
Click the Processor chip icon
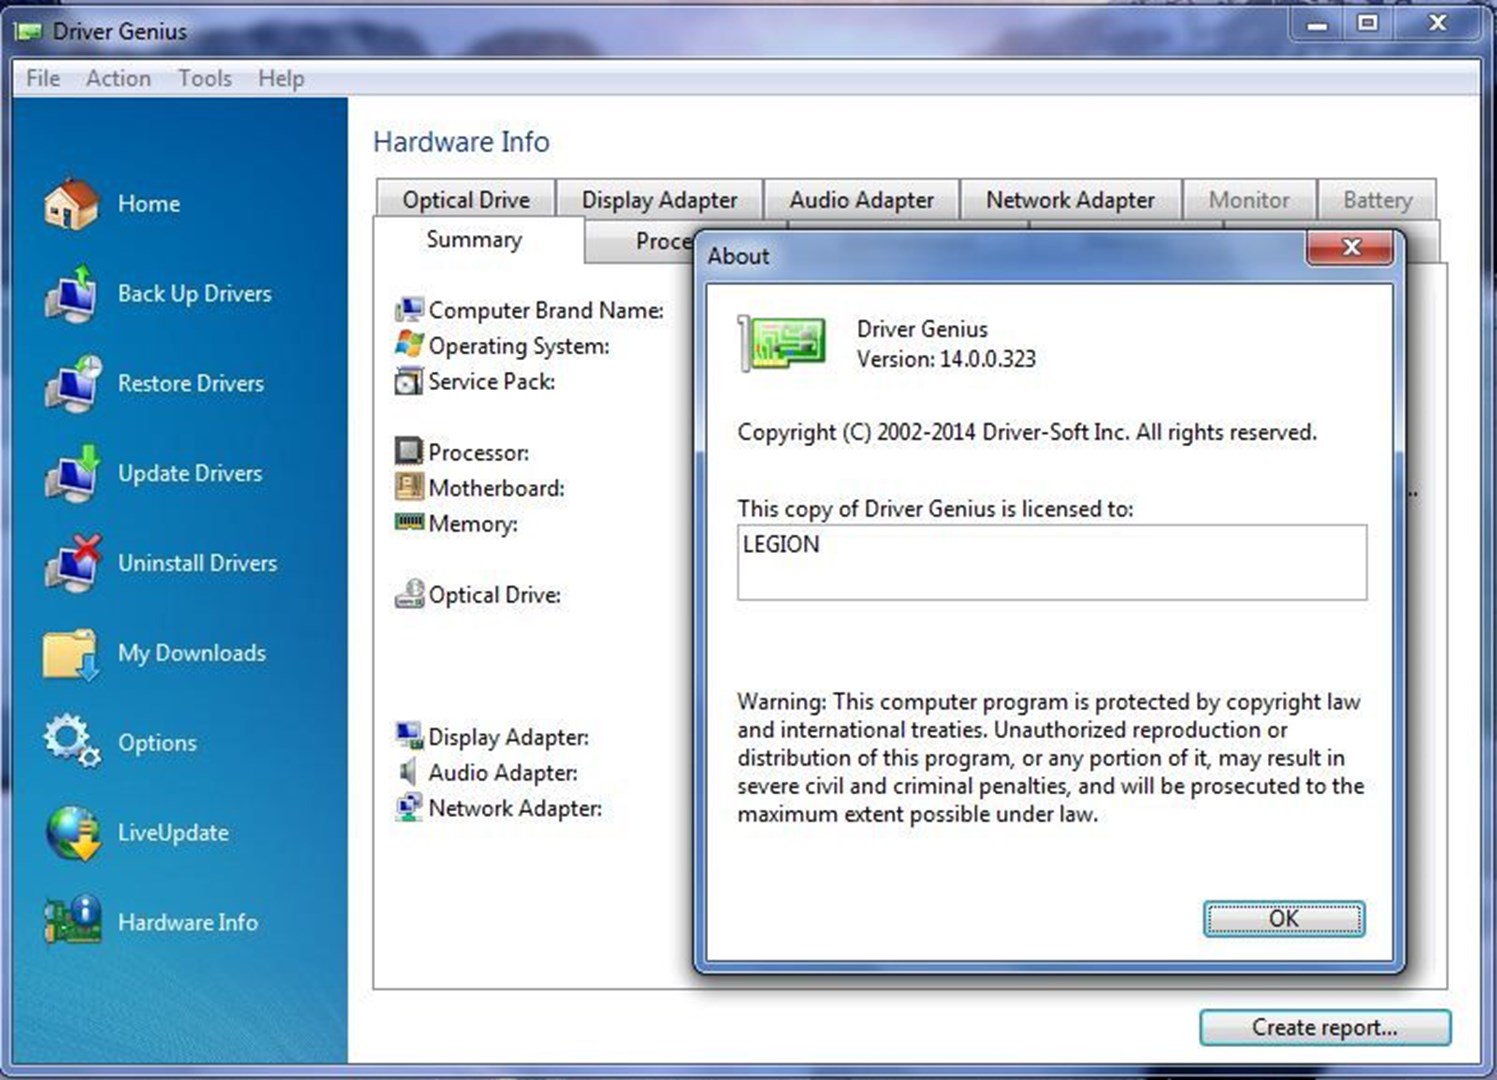(409, 452)
